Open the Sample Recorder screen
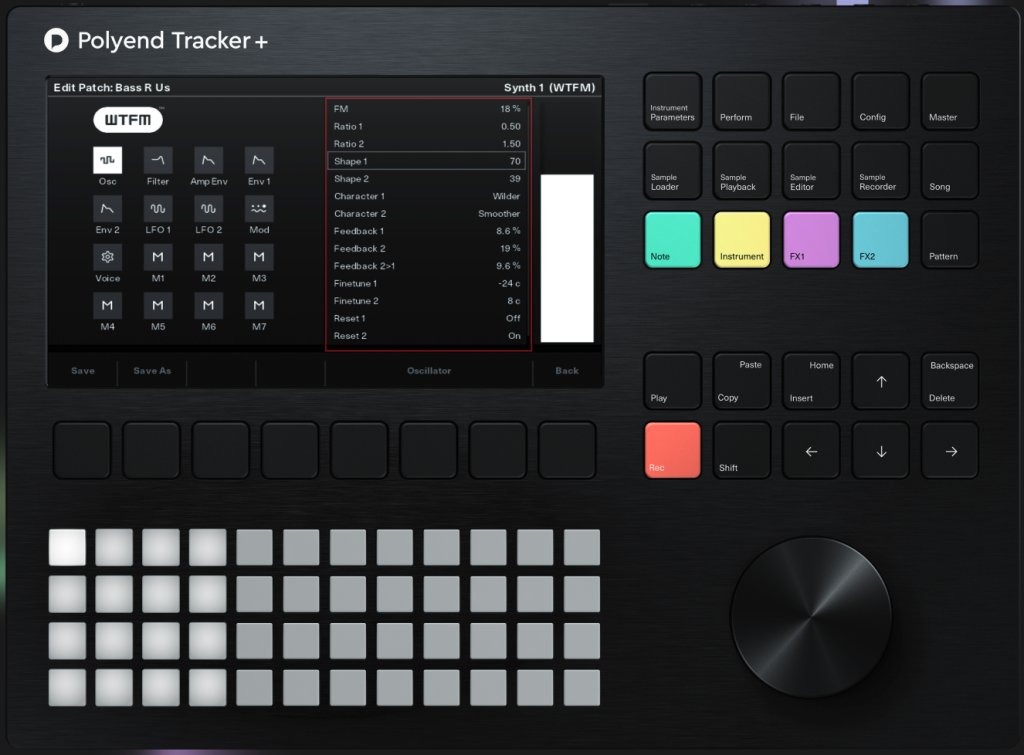Screen dimensions: 1024x755 coord(881,170)
